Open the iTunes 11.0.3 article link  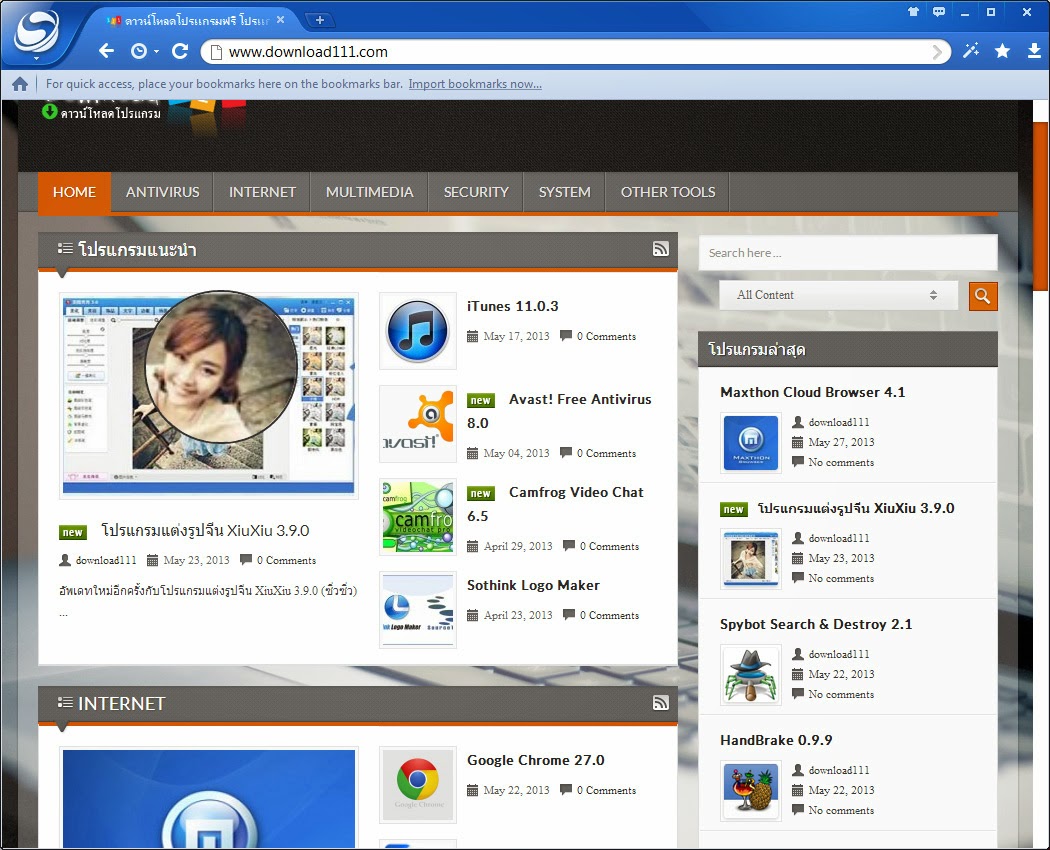pyautogui.click(x=512, y=306)
